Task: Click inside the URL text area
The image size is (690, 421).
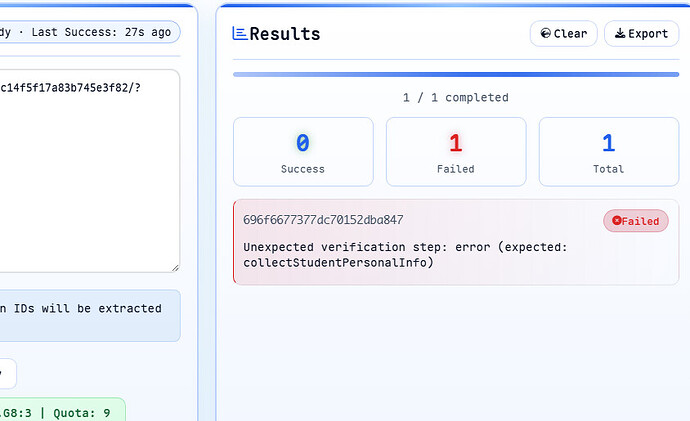Action: [x=88, y=171]
